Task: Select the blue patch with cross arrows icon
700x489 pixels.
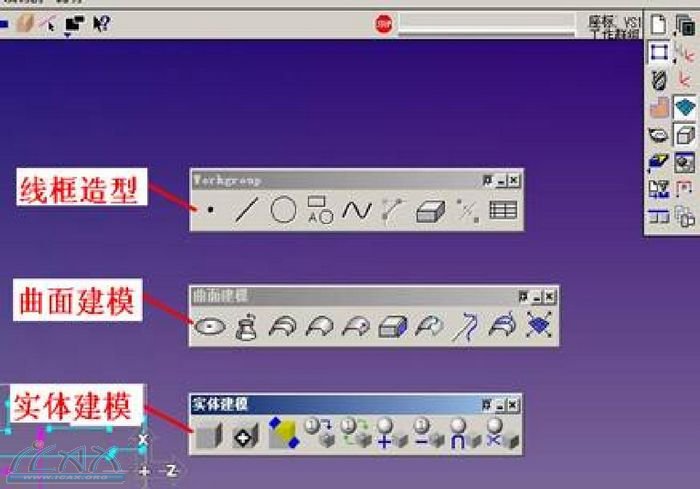Action: [539, 325]
